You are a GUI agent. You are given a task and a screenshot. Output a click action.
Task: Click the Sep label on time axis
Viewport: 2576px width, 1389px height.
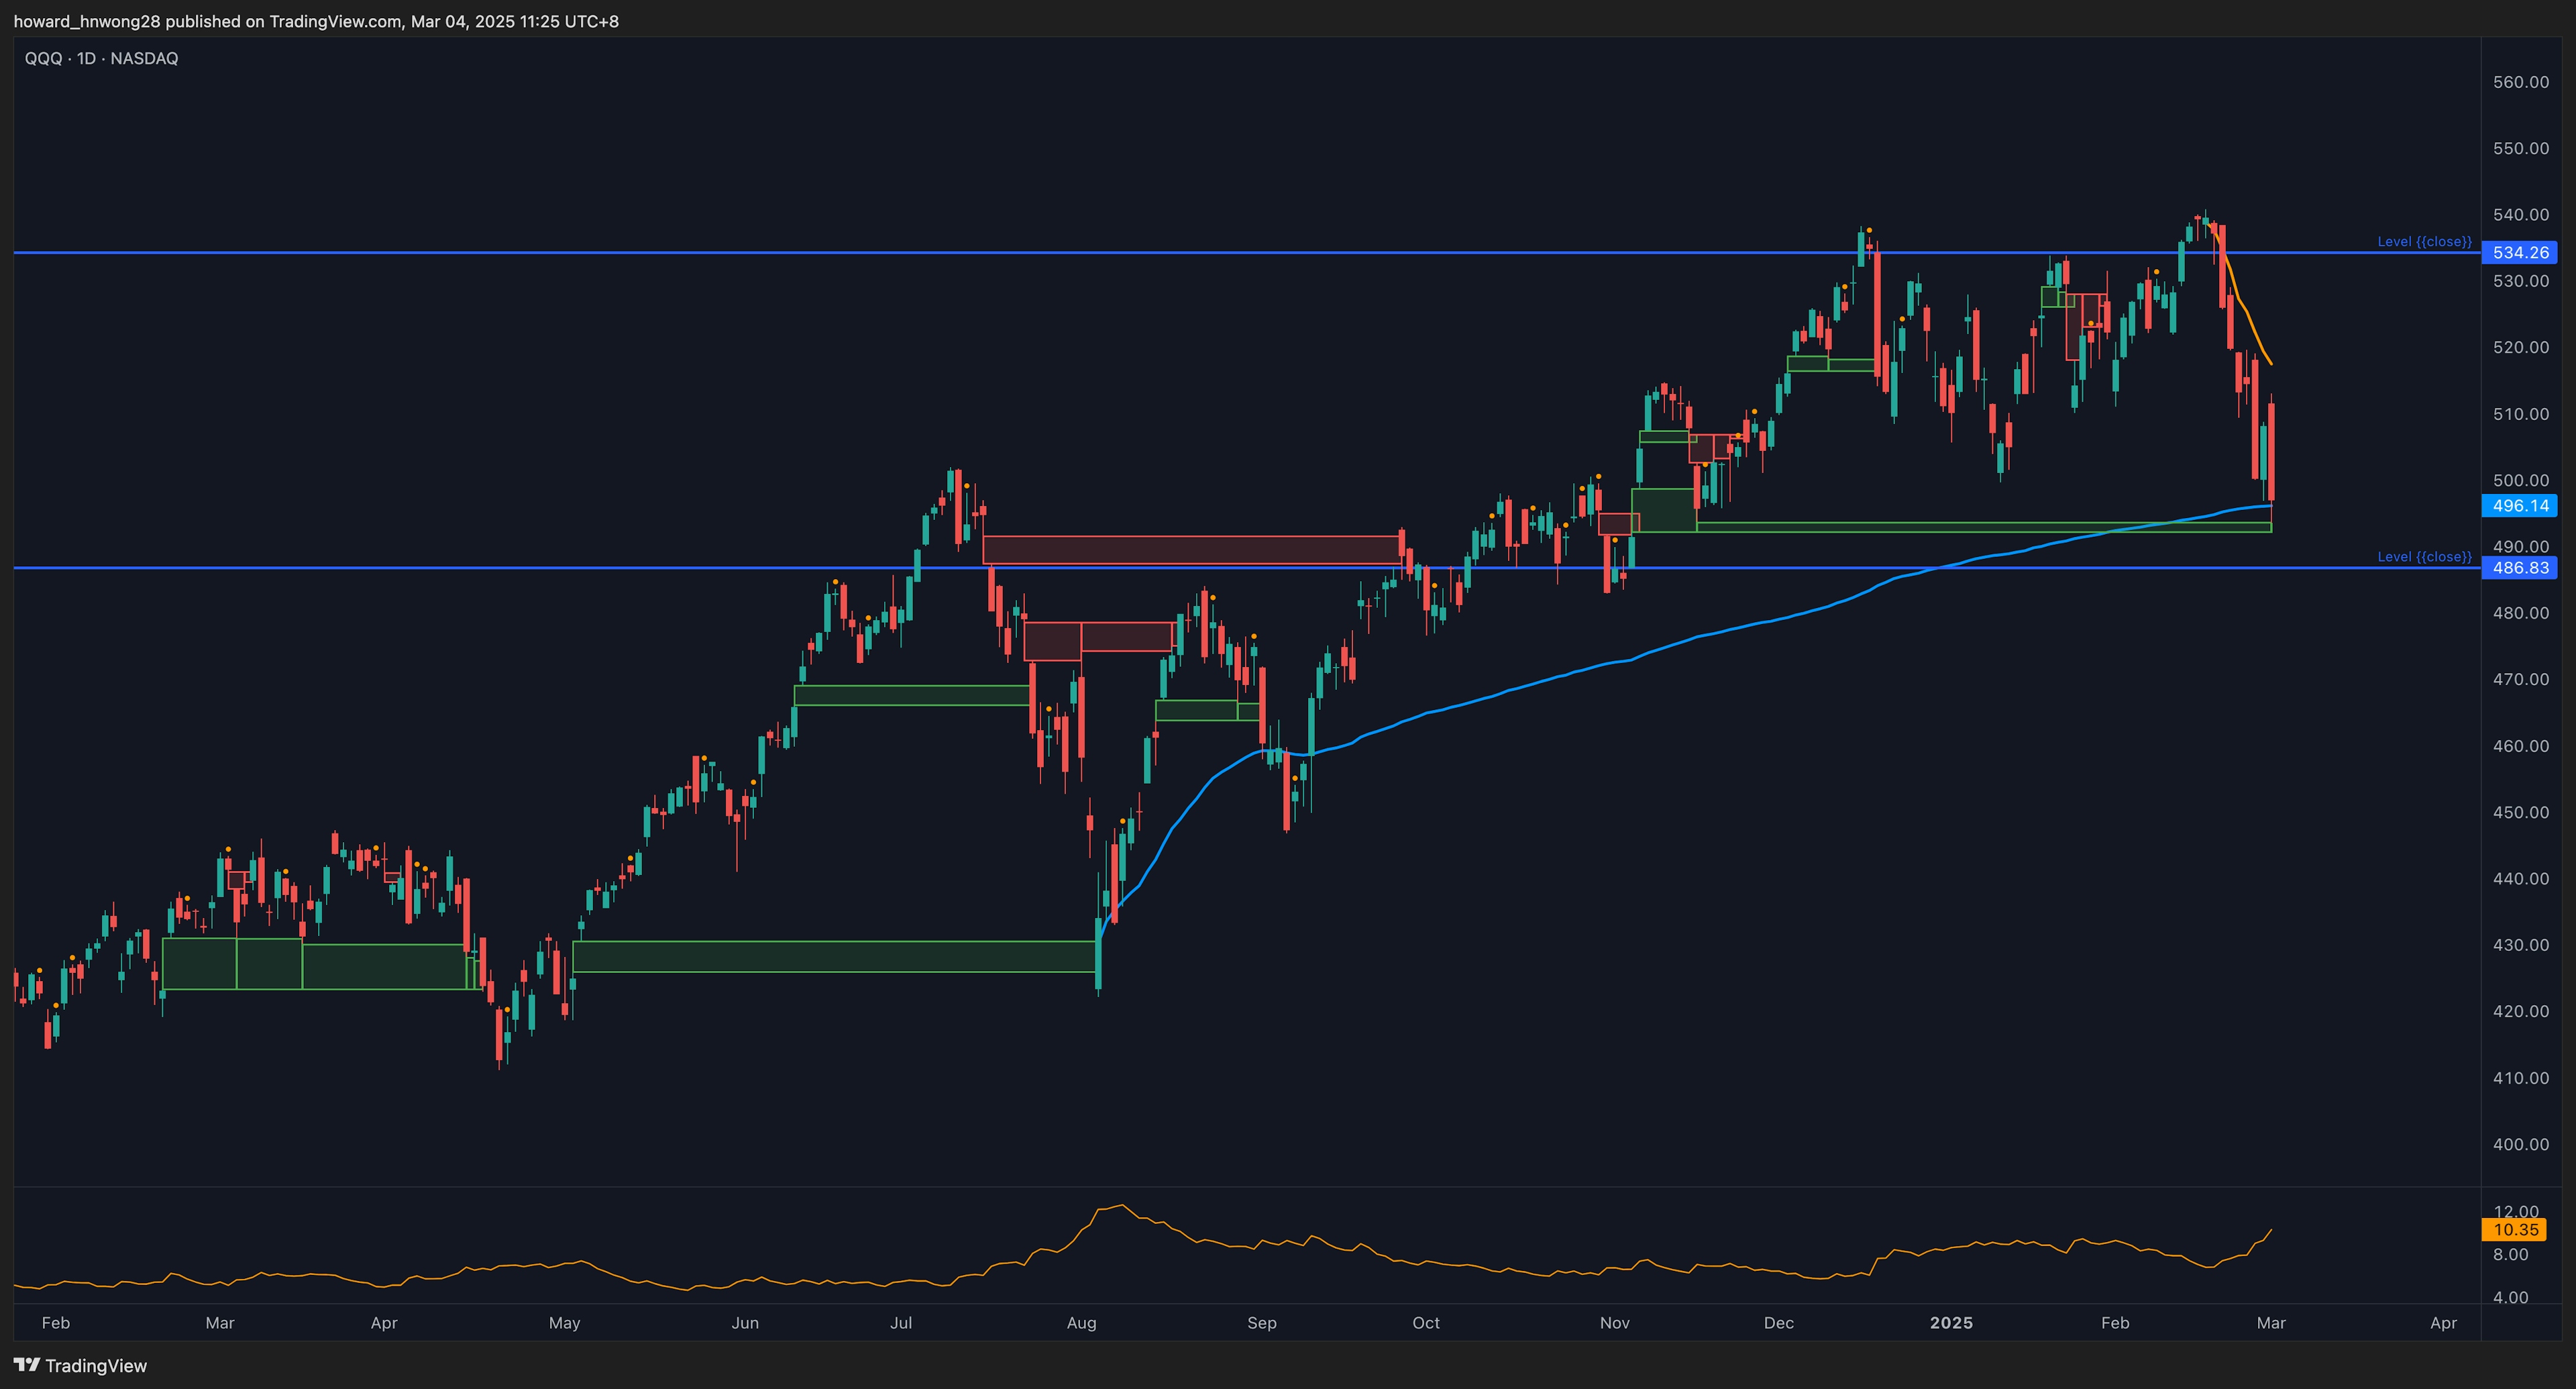pos(1261,1322)
